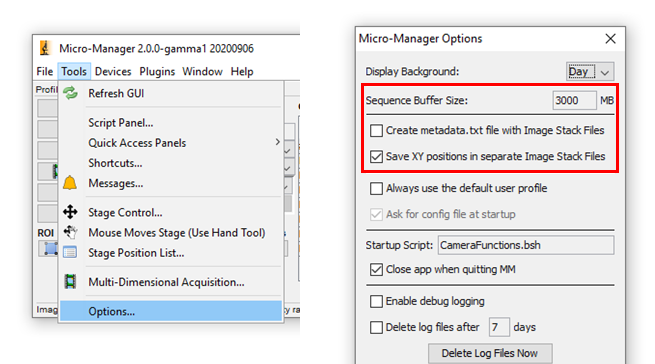Click the Micro-Manager microscope title icon
This screenshot has width=655, height=364.
[x=45, y=48]
